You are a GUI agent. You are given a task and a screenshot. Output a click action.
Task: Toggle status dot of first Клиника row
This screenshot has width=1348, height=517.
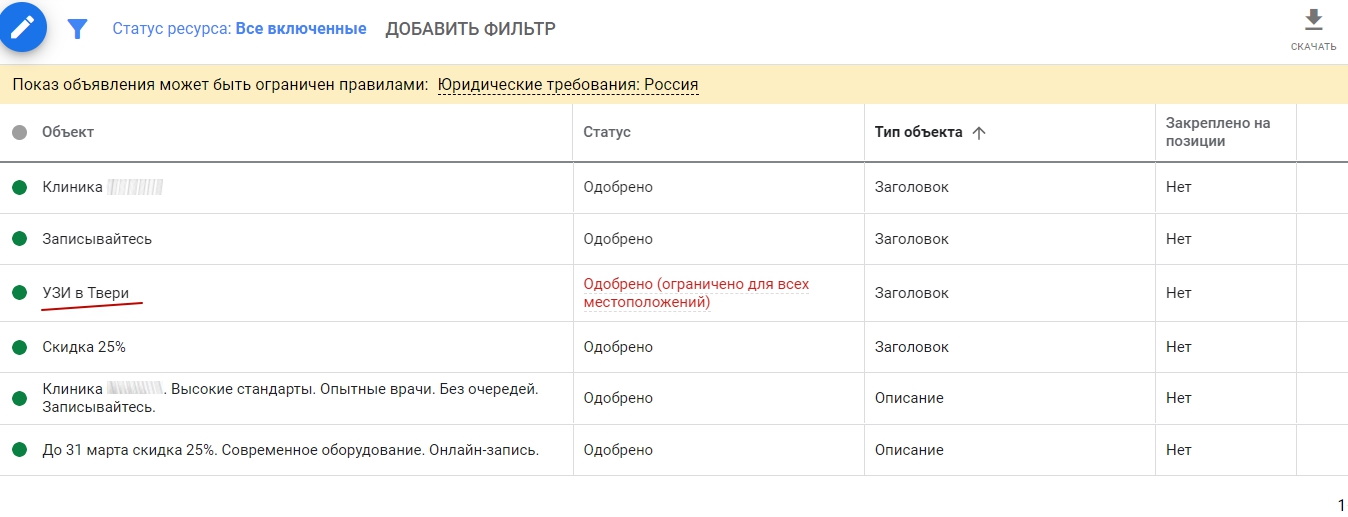pyautogui.click(x=19, y=187)
